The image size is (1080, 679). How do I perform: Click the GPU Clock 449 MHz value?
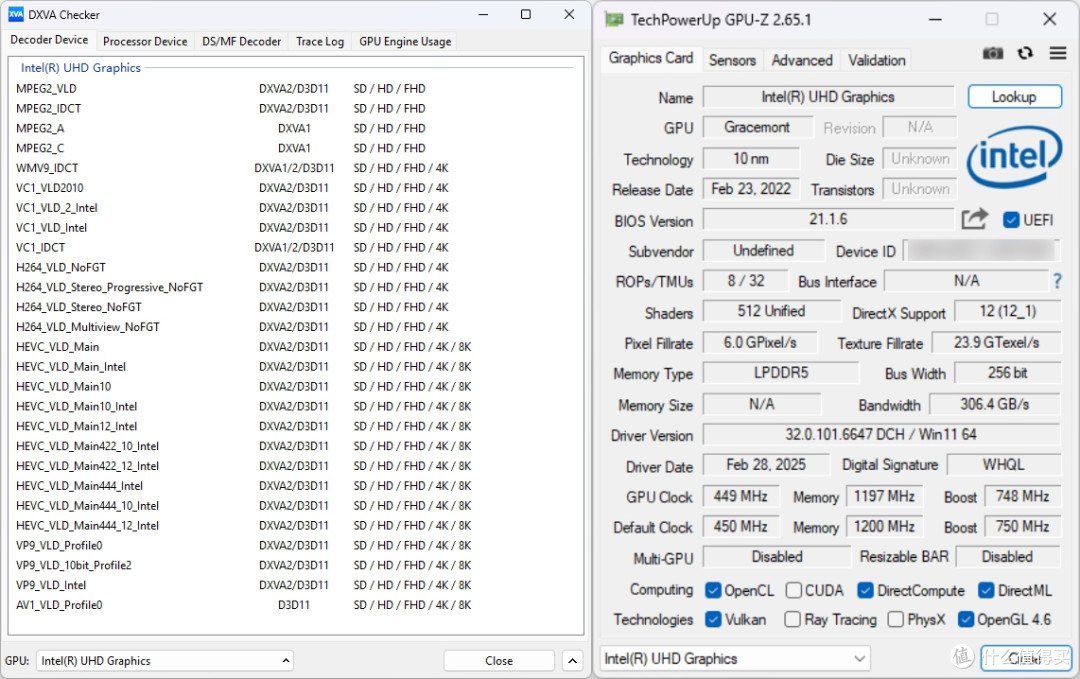click(740, 496)
